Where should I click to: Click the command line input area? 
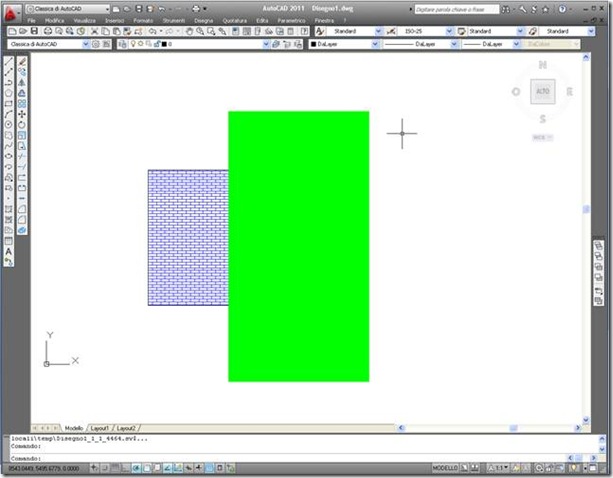coord(289,458)
